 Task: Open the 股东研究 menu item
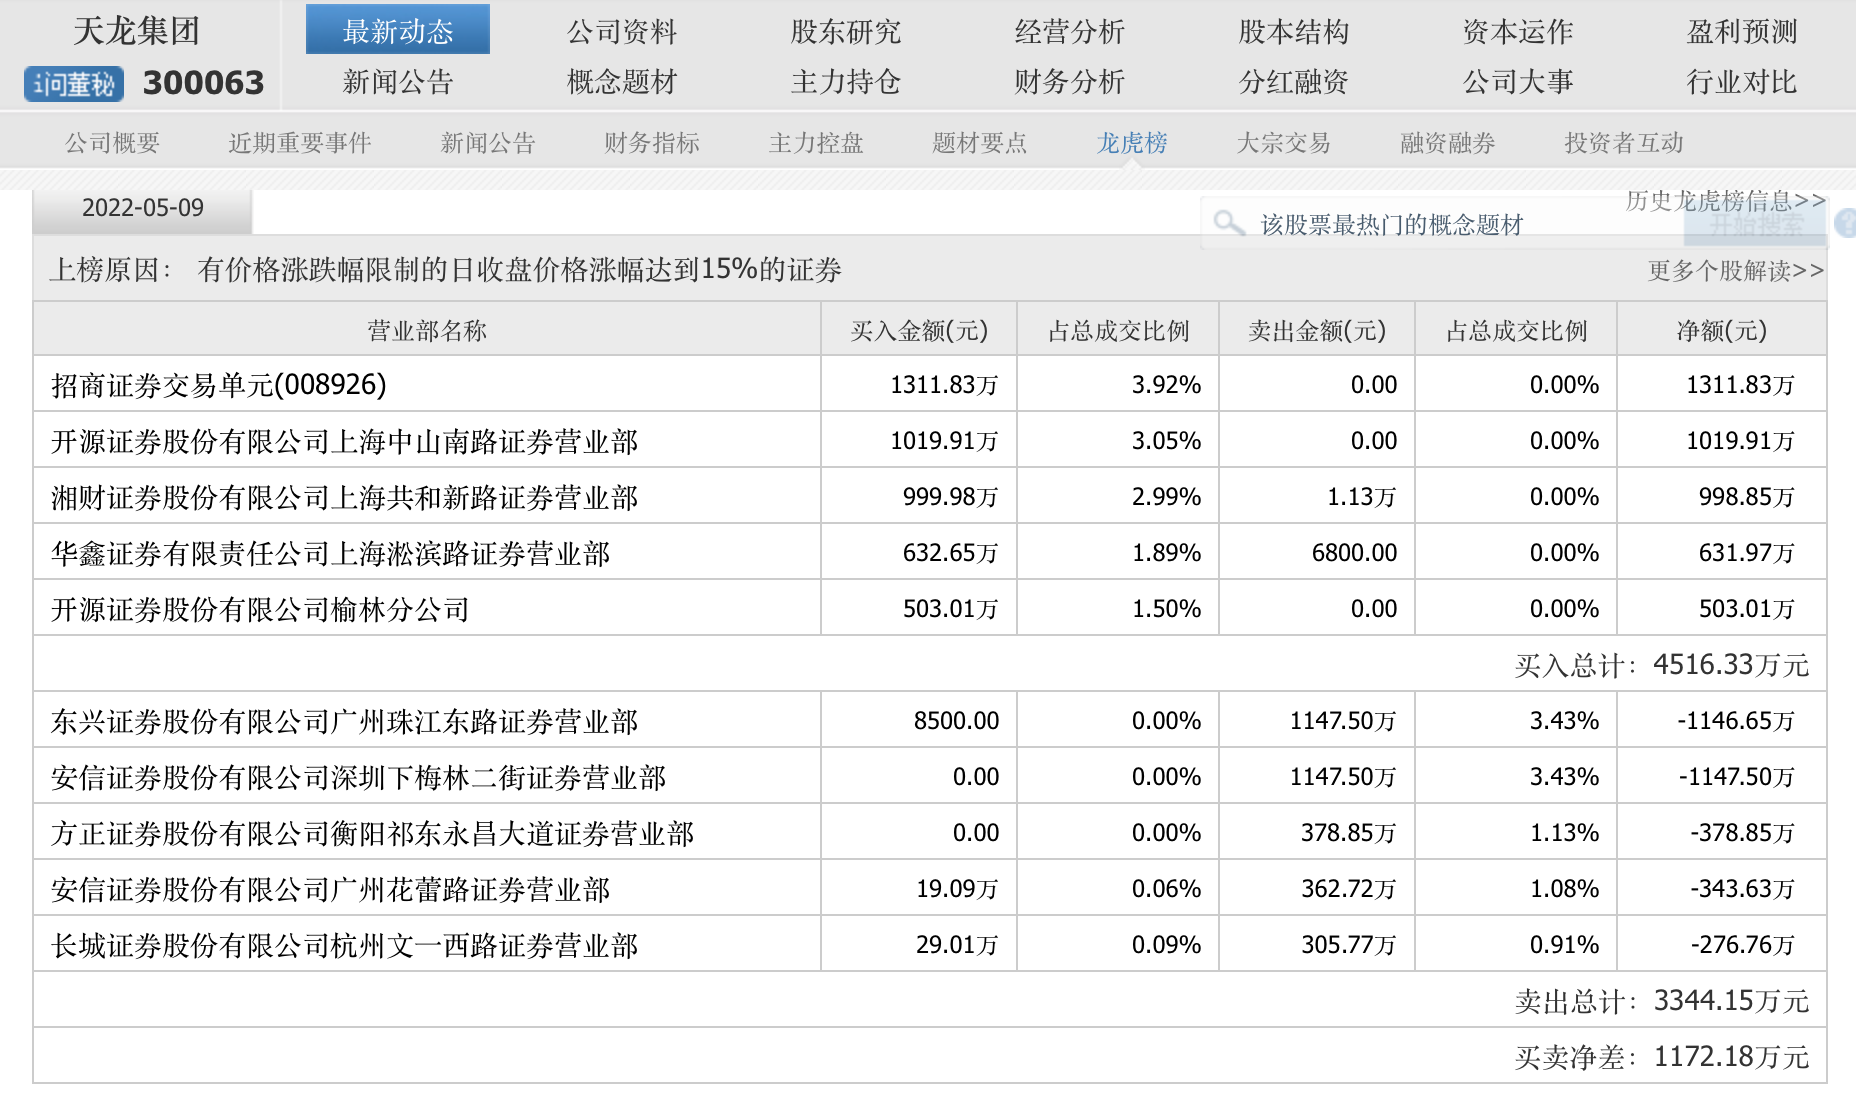(x=845, y=32)
